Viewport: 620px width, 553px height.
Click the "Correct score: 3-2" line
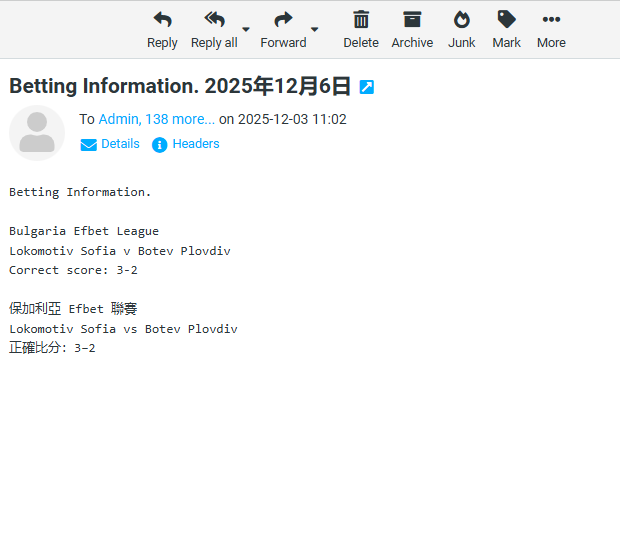click(x=73, y=270)
